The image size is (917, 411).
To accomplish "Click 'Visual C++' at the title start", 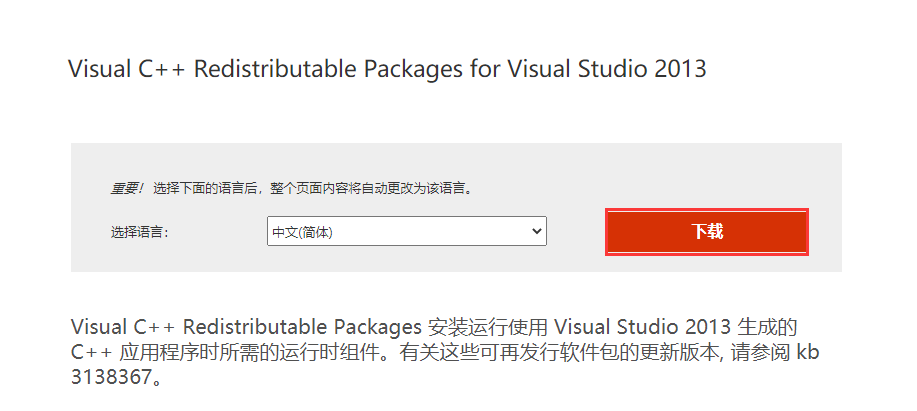I will pos(127,69).
